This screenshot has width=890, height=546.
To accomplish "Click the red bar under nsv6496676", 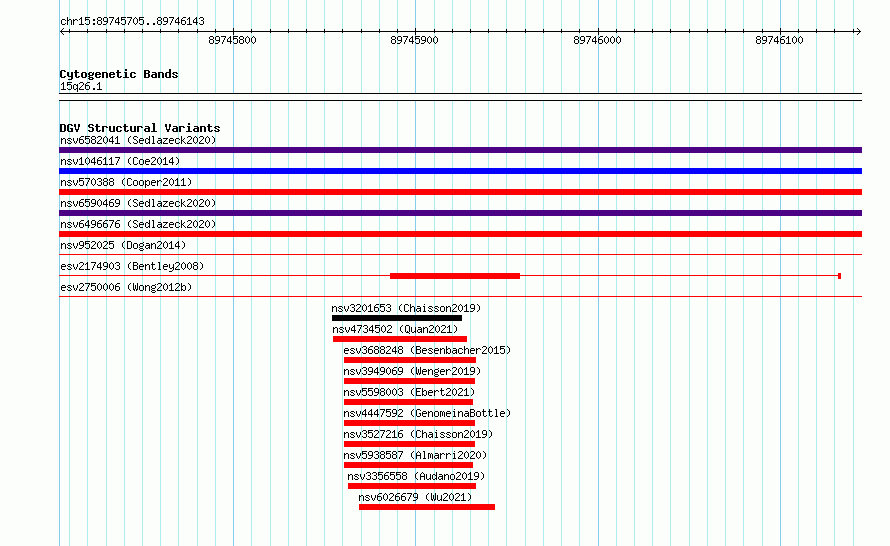I will tap(460, 234).
